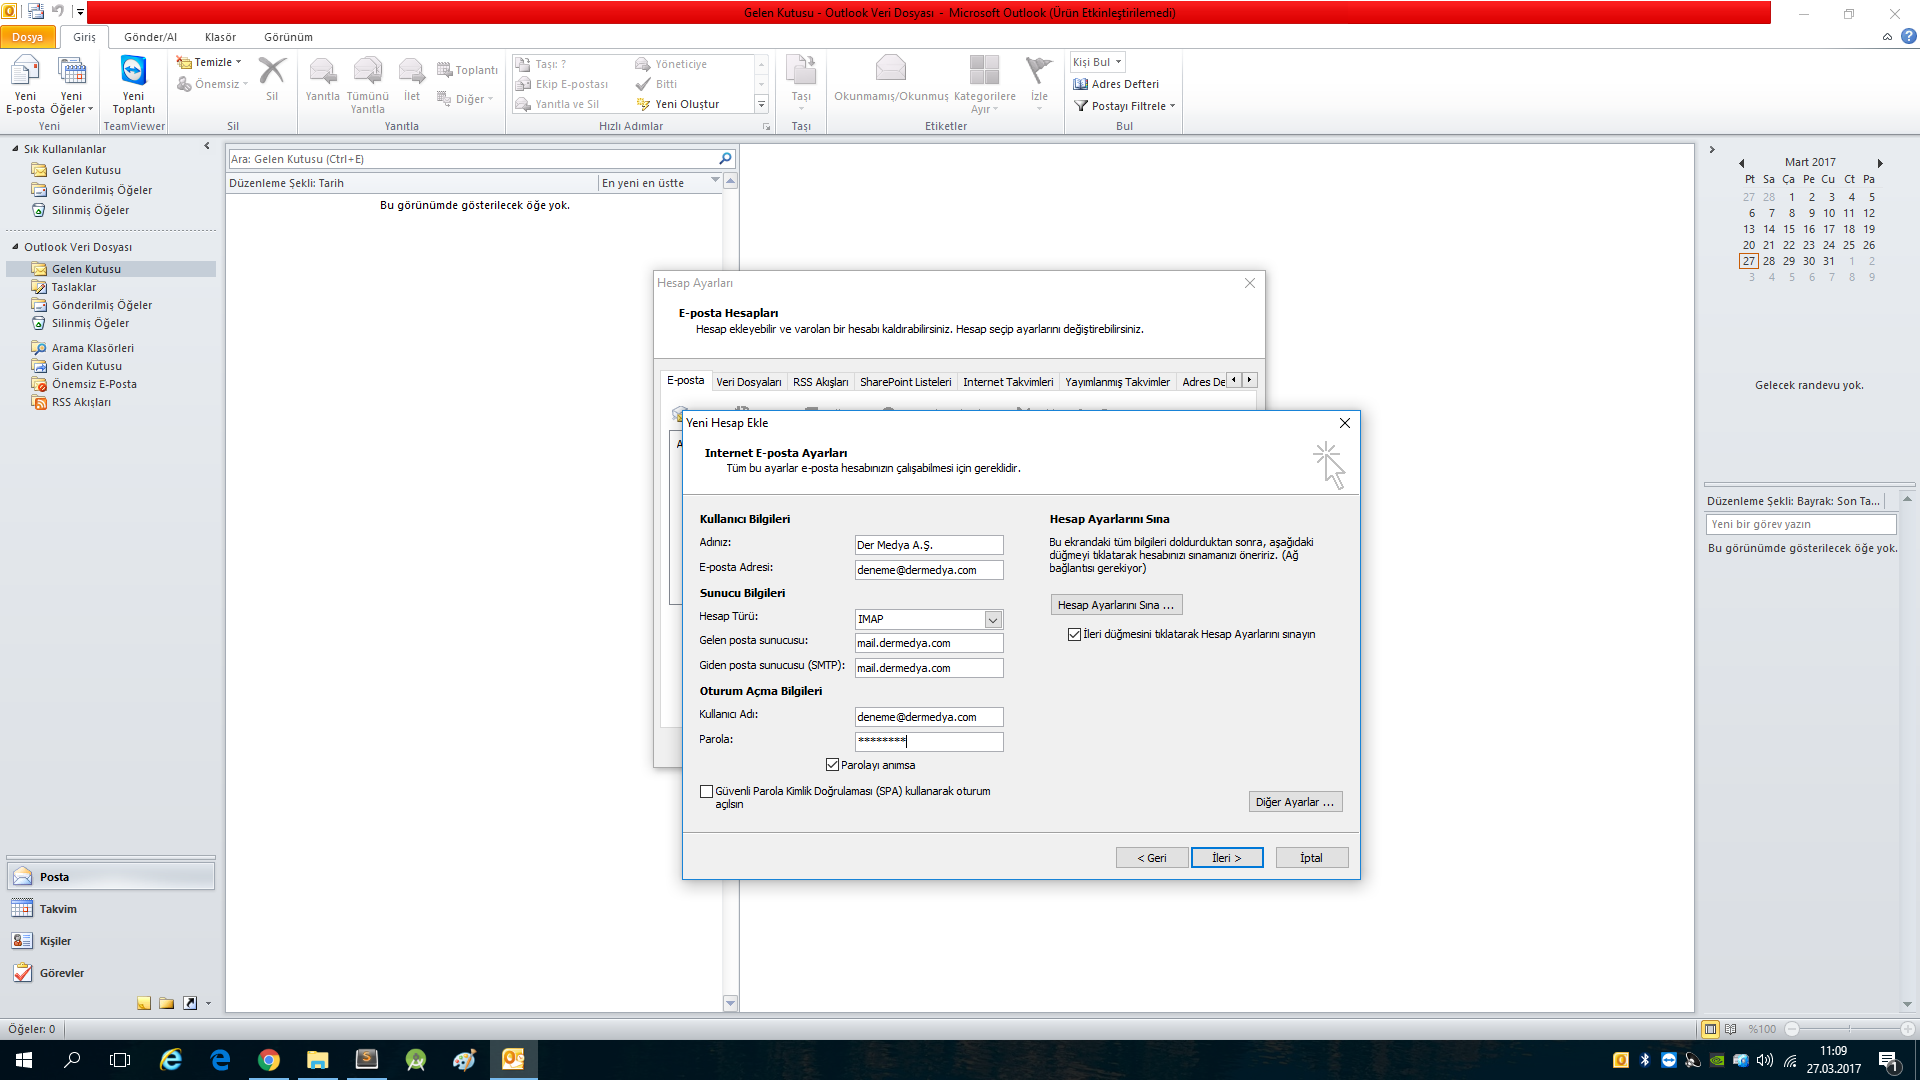Click the Kategorilere Ayır icon
The height and width of the screenshot is (1080, 1920).
click(x=984, y=85)
